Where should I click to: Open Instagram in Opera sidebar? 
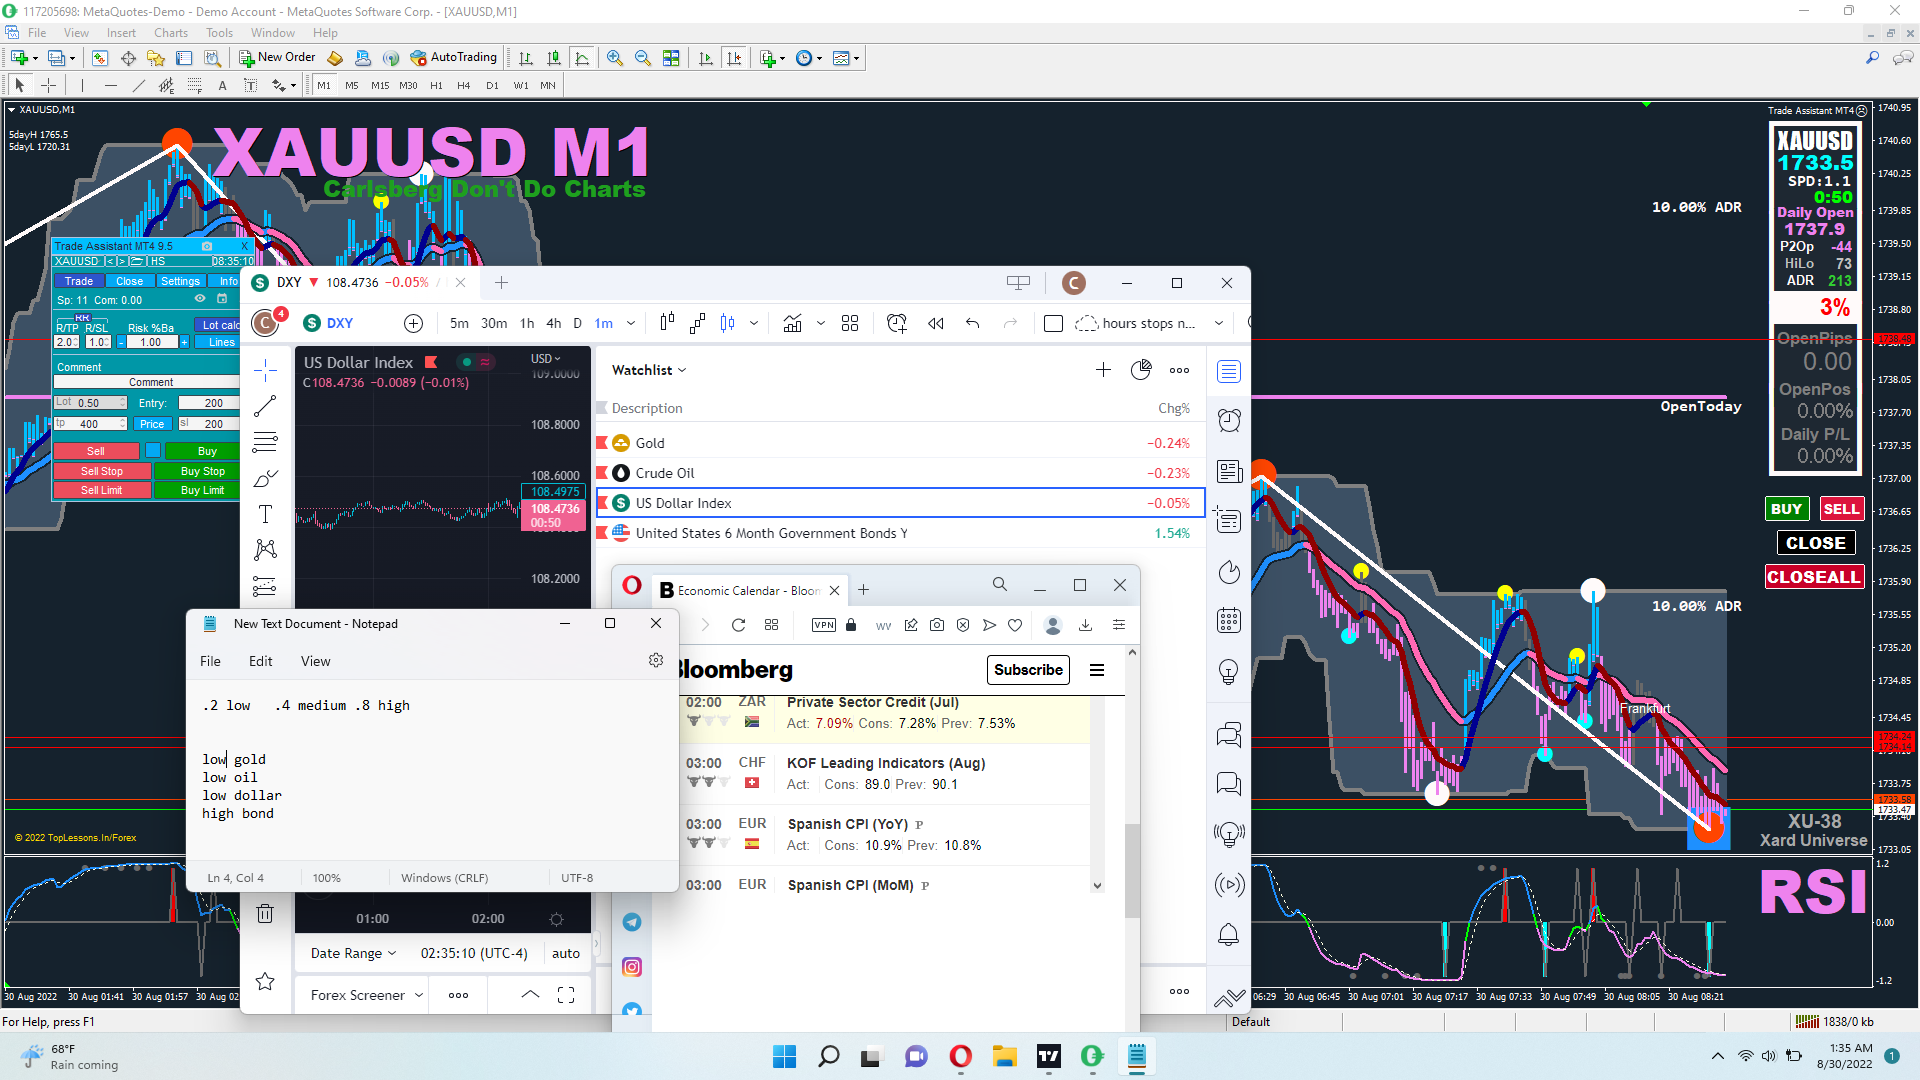pyautogui.click(x=632, y=967)
